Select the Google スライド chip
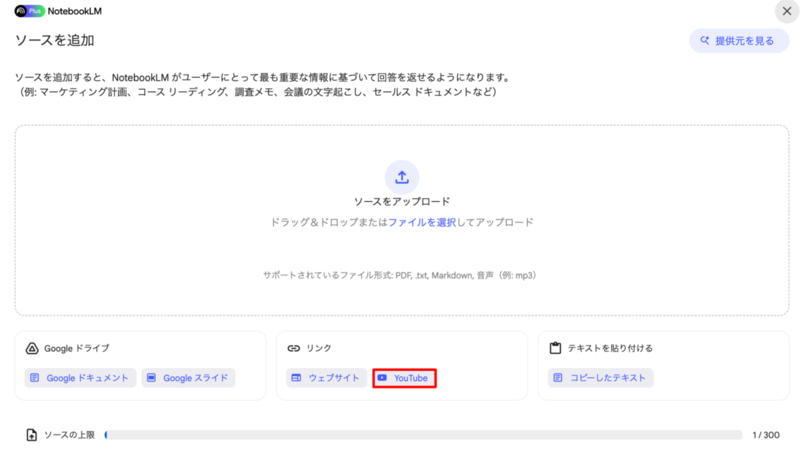 [x=188, y=378]
